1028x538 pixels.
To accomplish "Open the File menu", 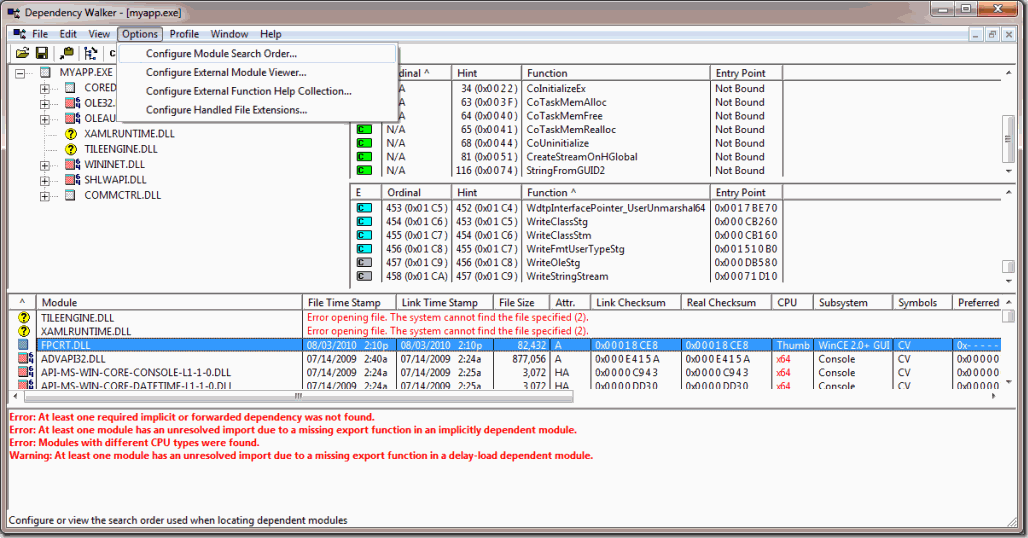I will tap(39, 34).
